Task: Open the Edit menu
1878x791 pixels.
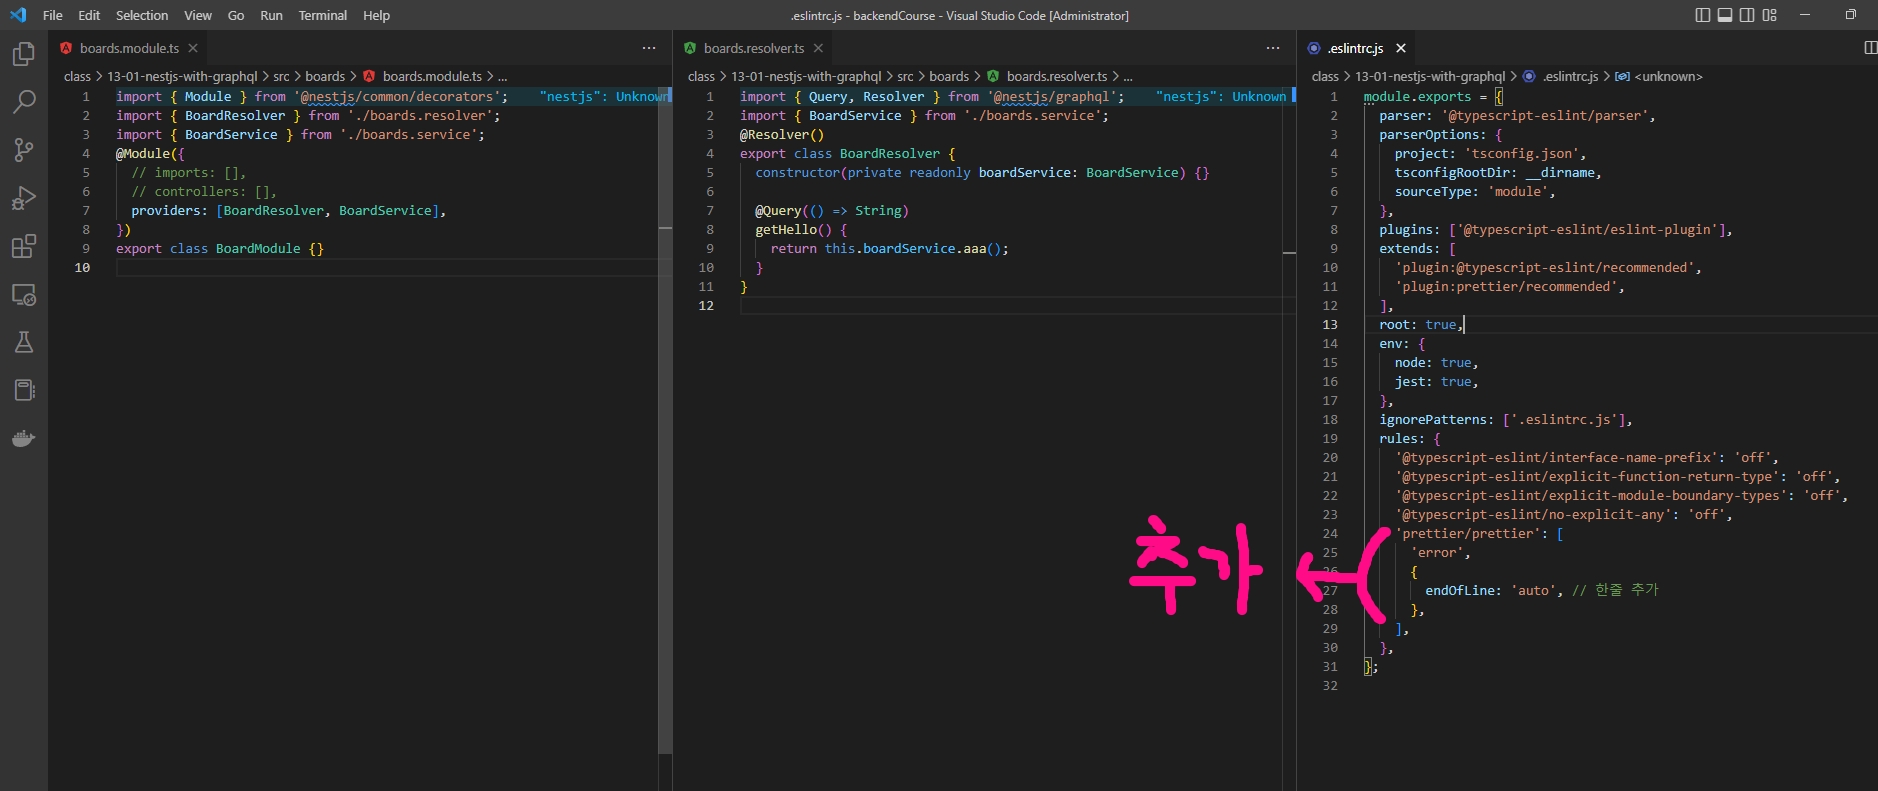Action: click(89, 15)
